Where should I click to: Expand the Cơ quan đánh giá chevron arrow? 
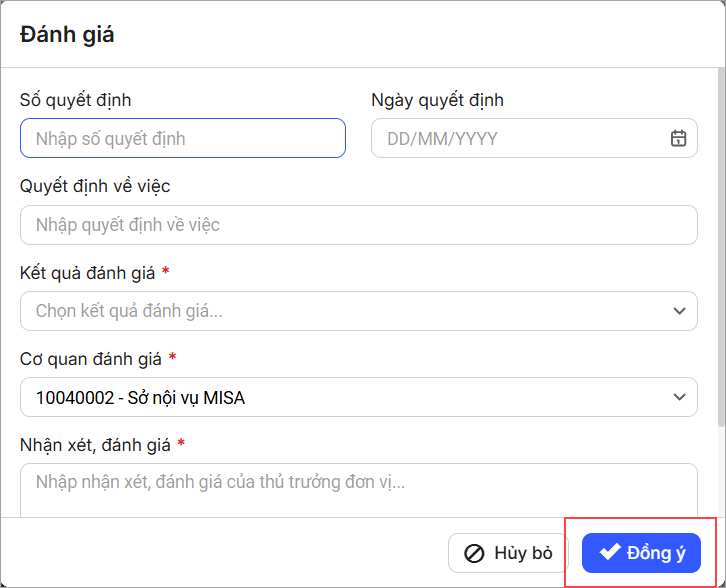[x=678, y=397]
